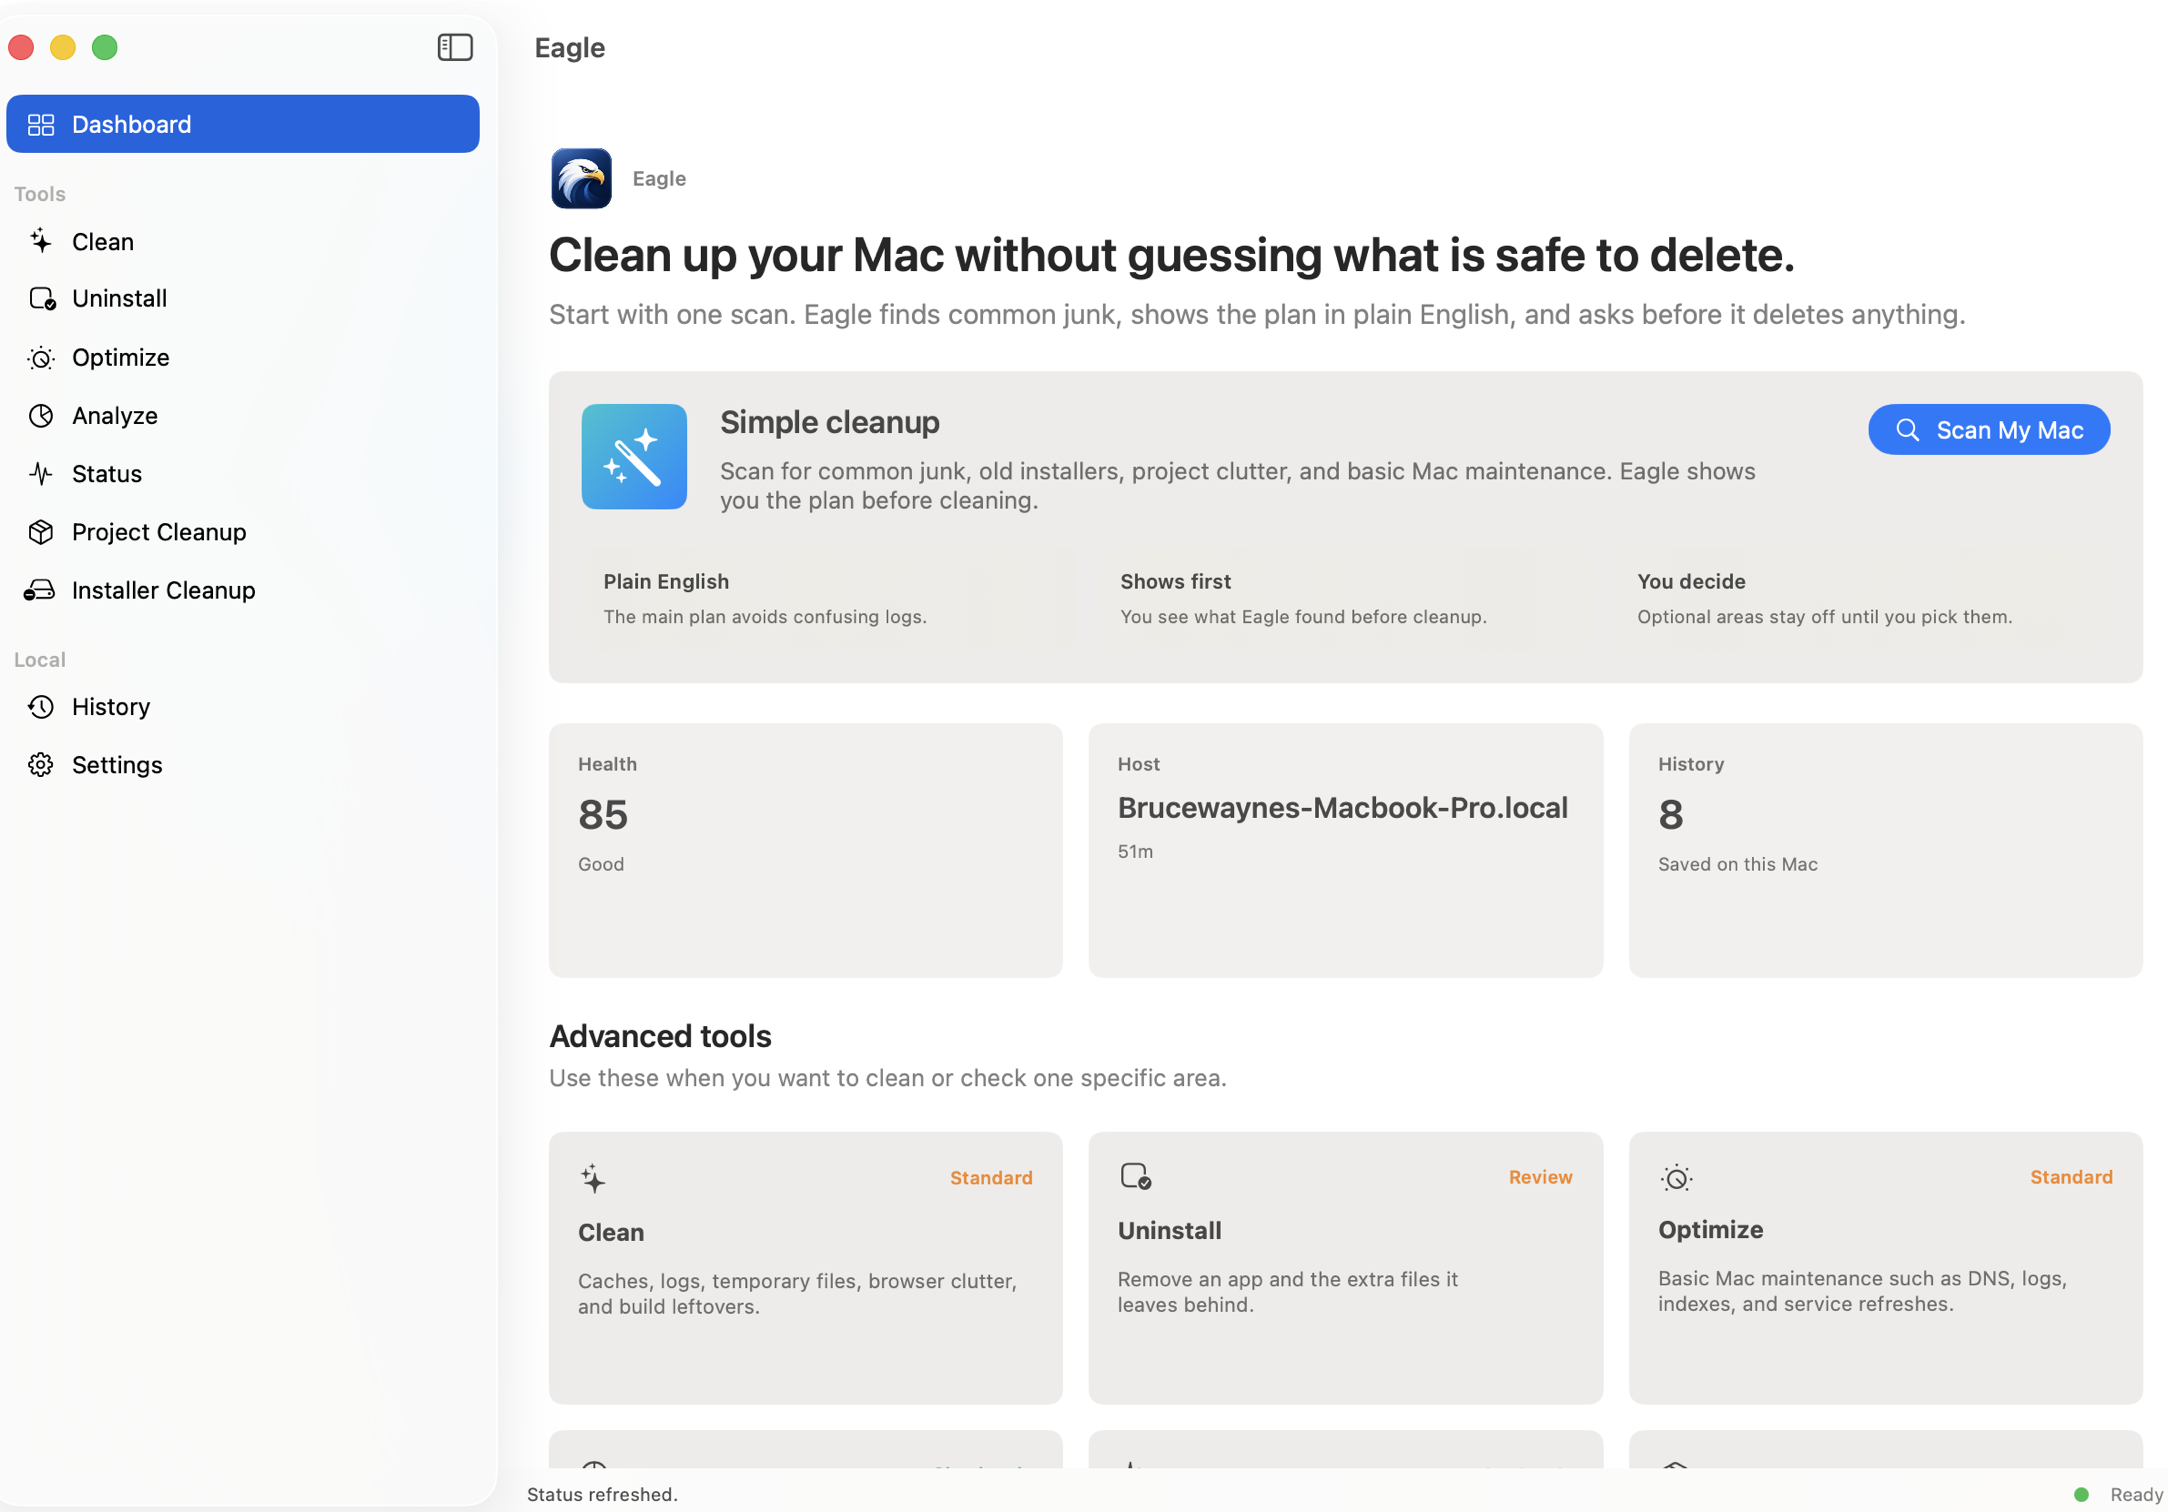
Task: Open the Uninstall advanced tool card
Action: tap(1345, 1267)
